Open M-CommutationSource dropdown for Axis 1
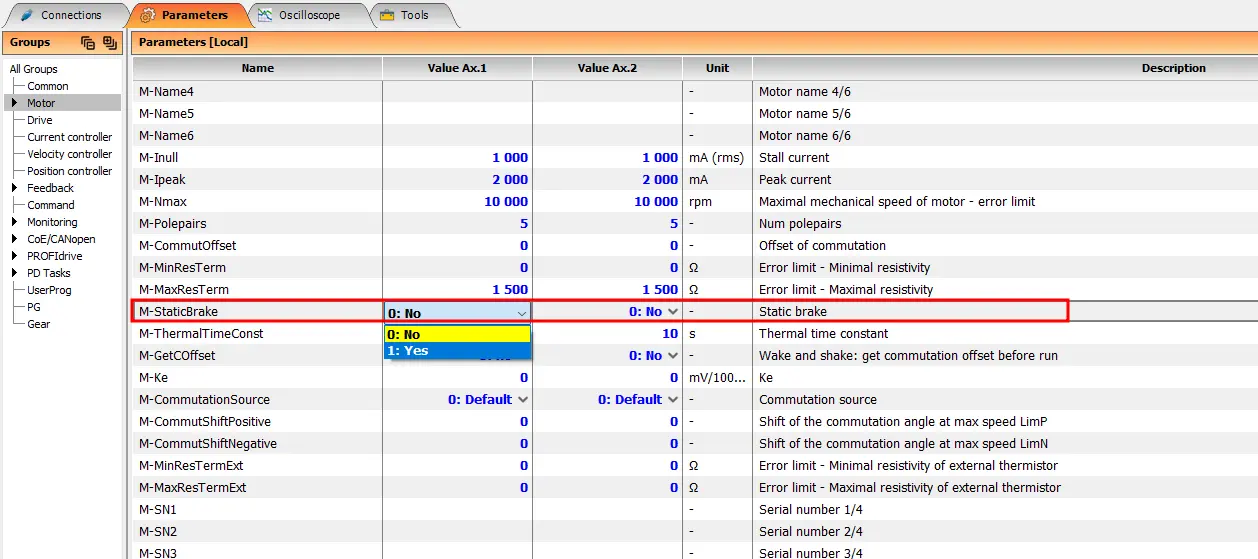 [522, 400]
